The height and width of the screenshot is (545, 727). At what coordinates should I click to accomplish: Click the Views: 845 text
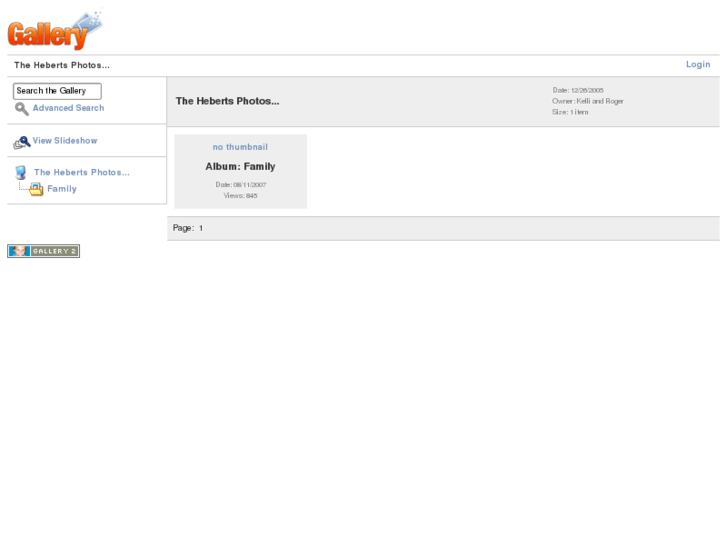point(240,196)
